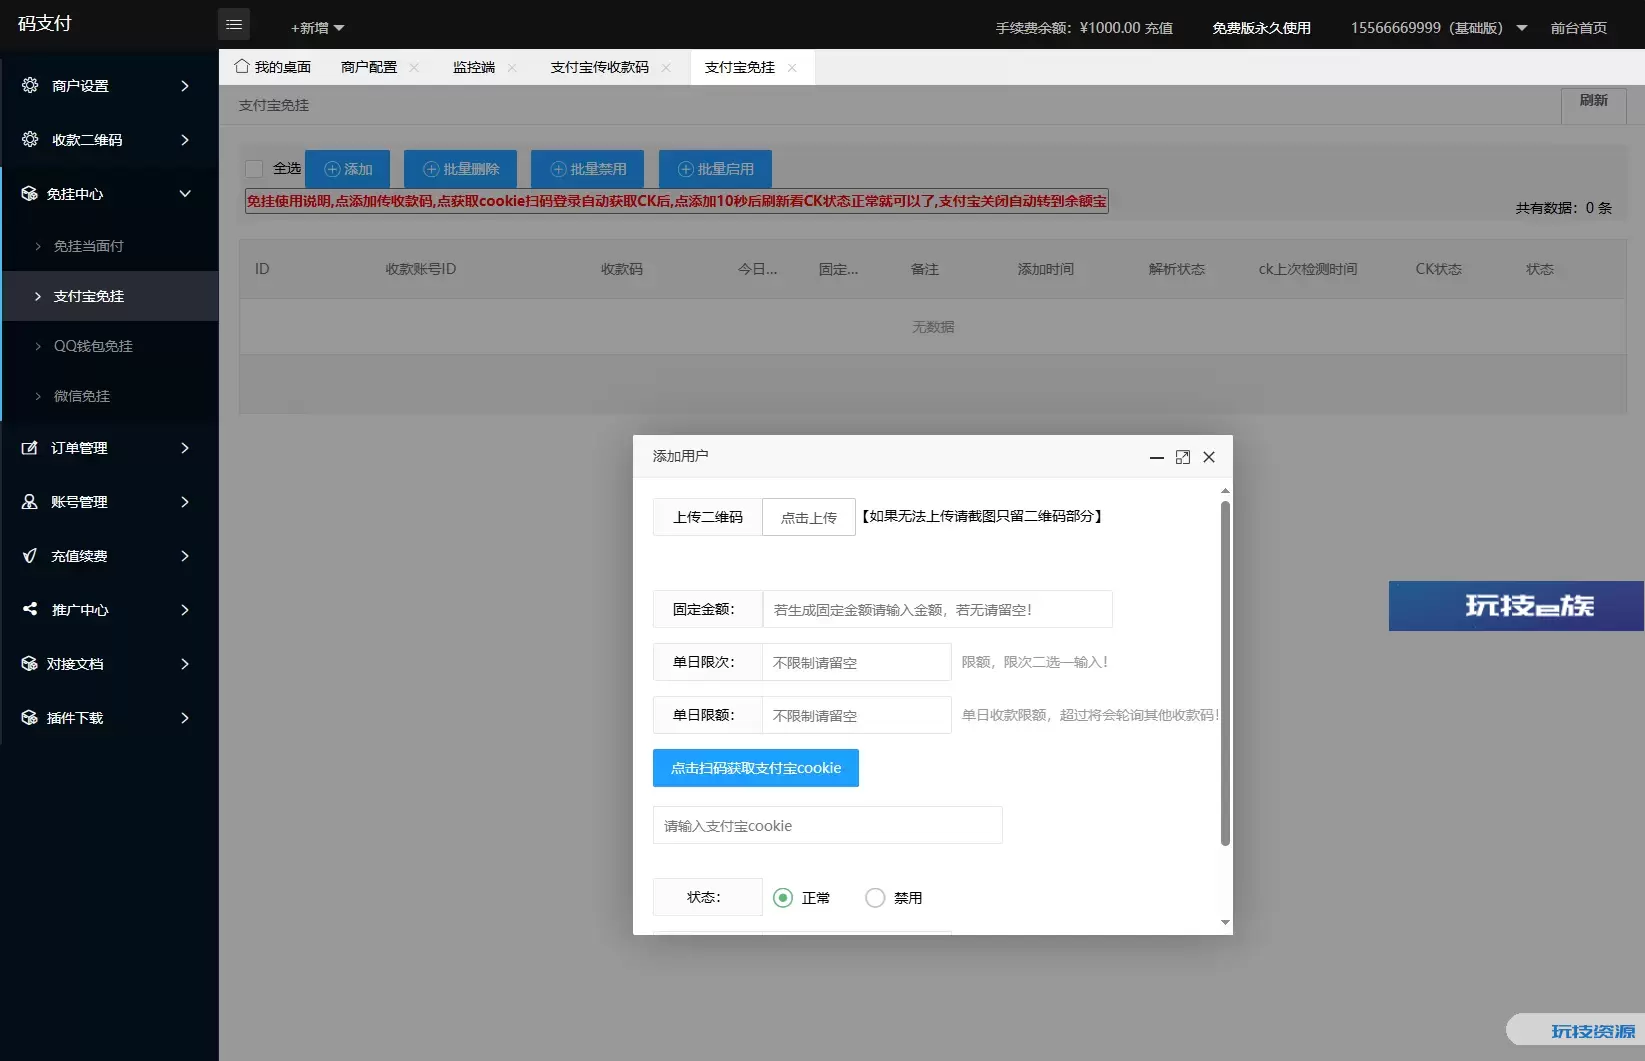
Task: Switch to the 商户配置 tab
Action: coord(368,67)
